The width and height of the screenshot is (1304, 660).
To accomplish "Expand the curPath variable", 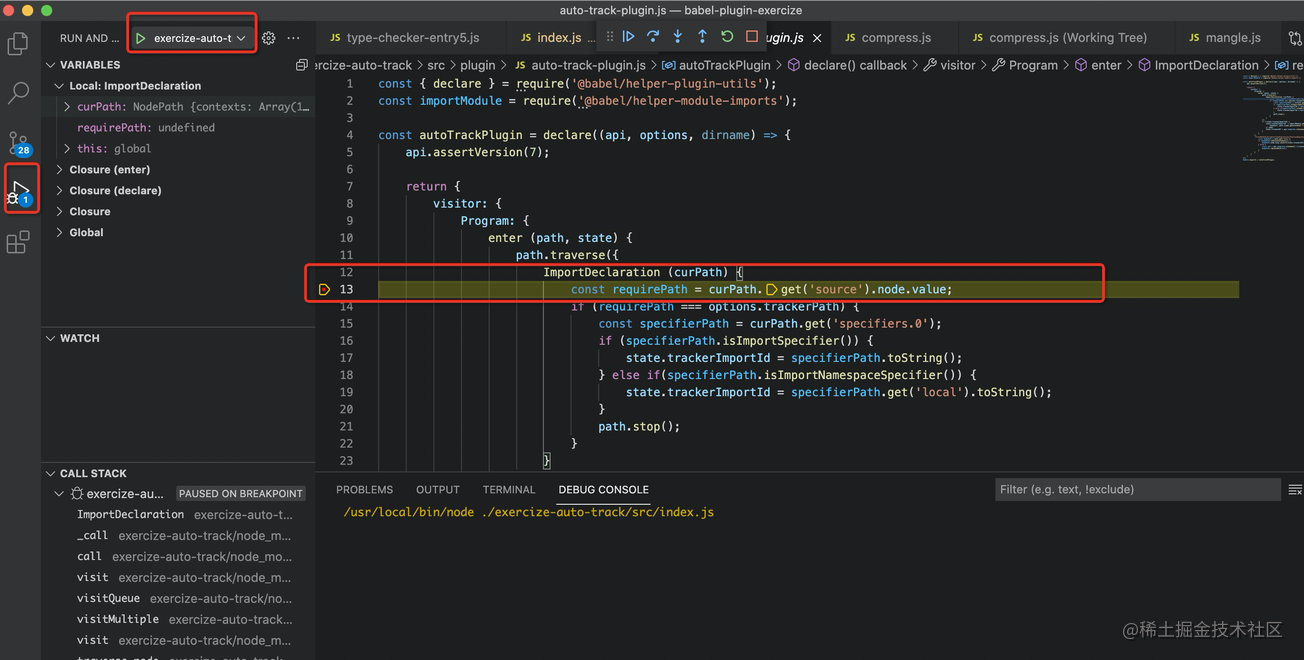I will coord(67,106).
